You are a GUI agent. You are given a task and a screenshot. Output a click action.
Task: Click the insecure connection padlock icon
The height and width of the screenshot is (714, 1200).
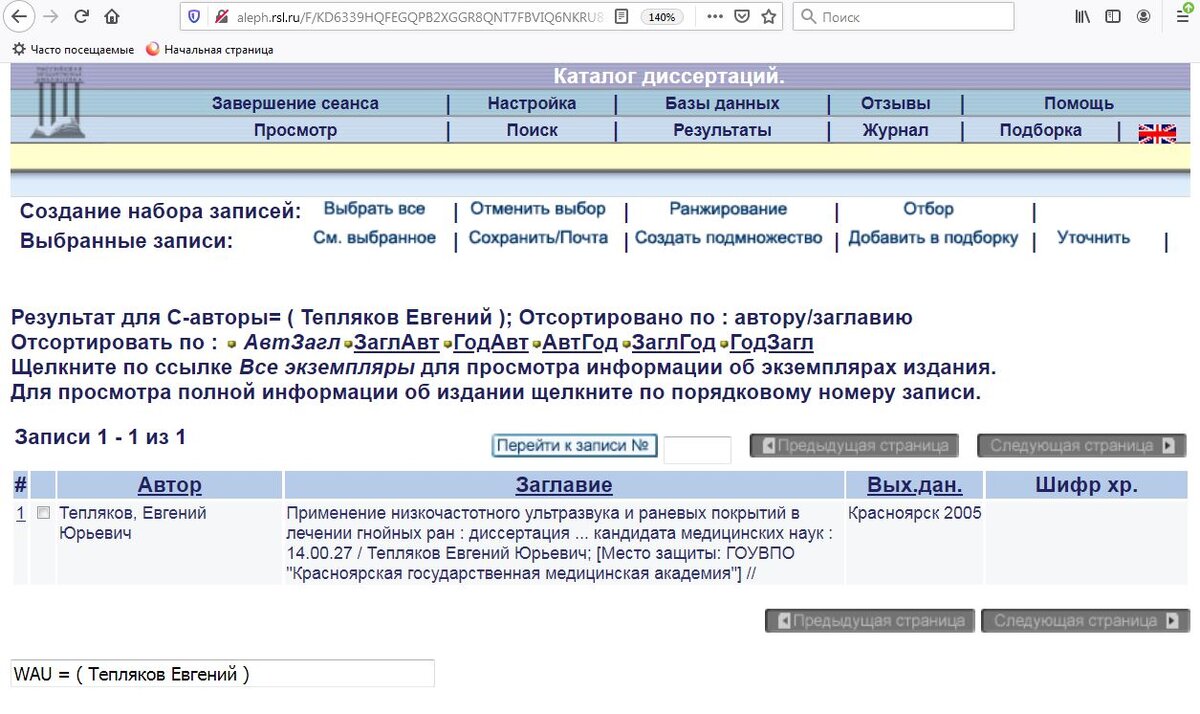[x=220, y=17]
